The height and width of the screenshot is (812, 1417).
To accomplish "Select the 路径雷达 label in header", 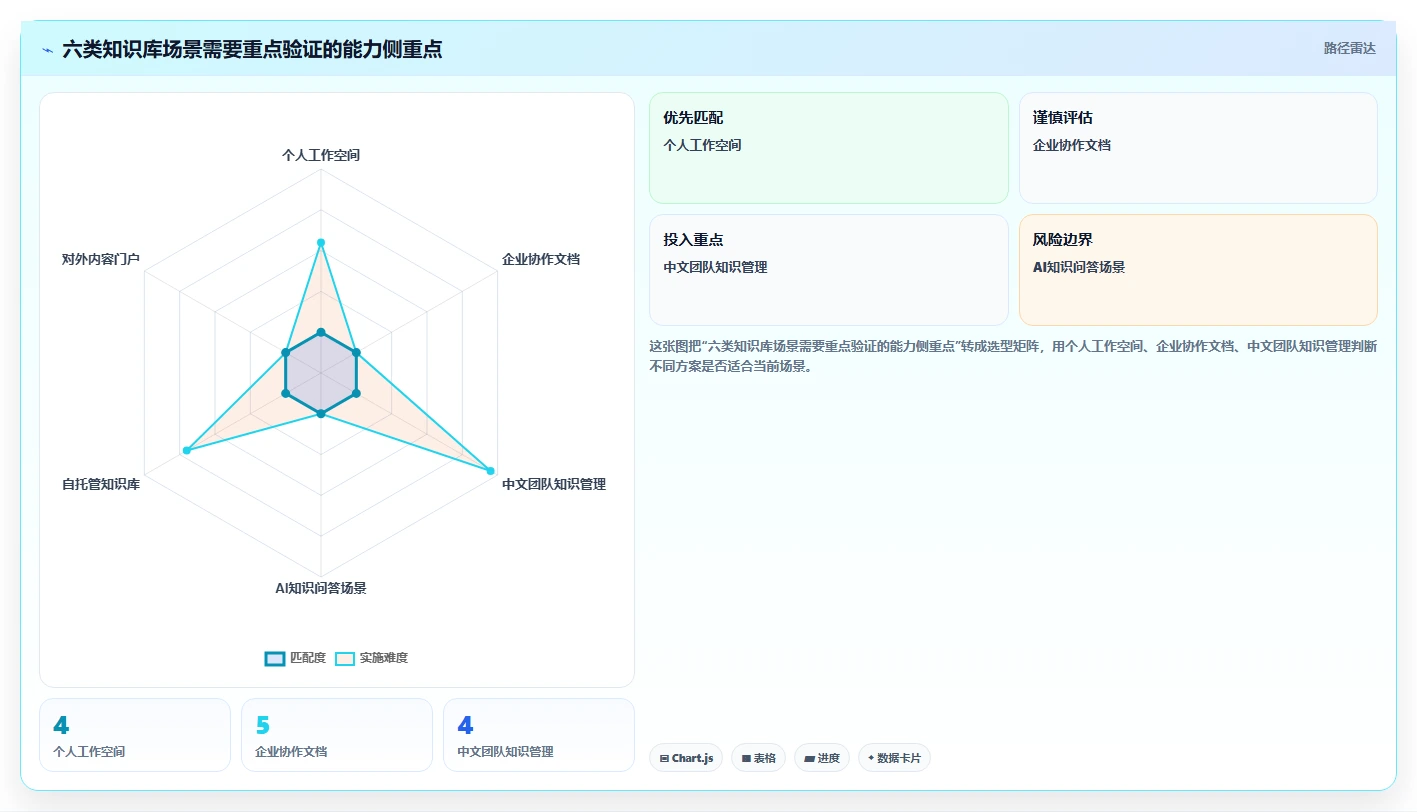I will 1349,48.
